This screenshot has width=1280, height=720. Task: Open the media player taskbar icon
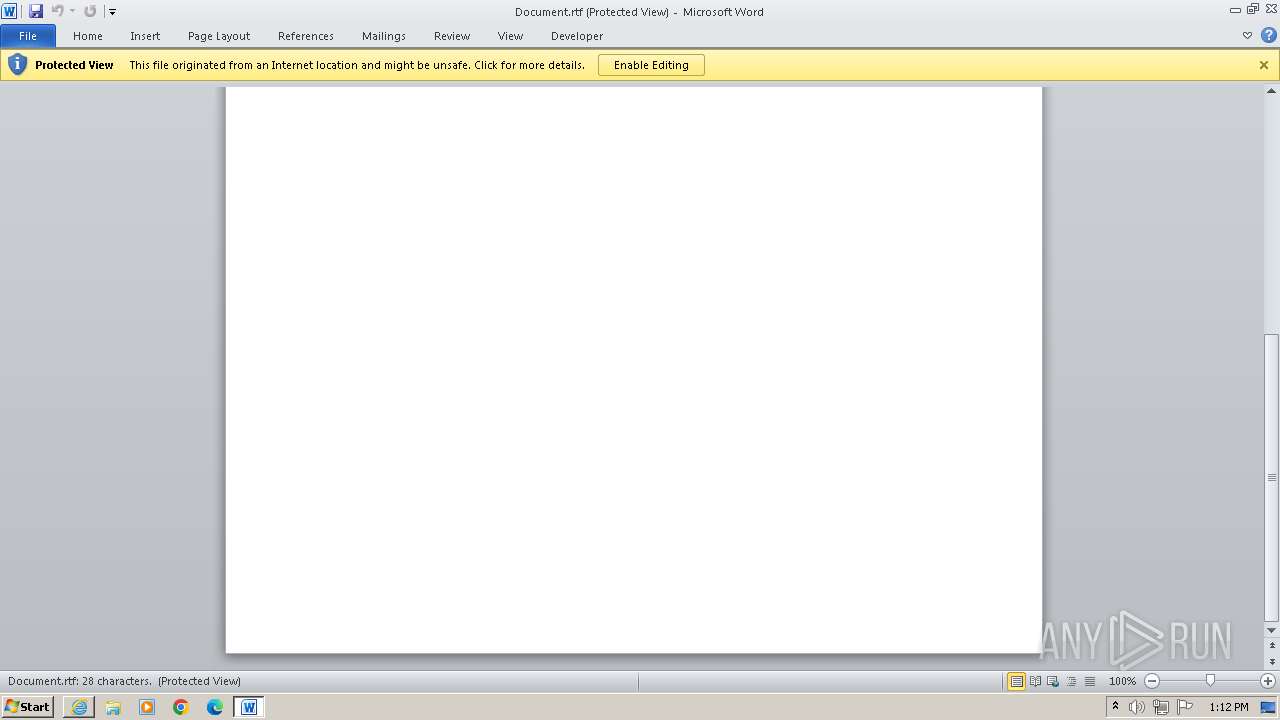(147, 707)
